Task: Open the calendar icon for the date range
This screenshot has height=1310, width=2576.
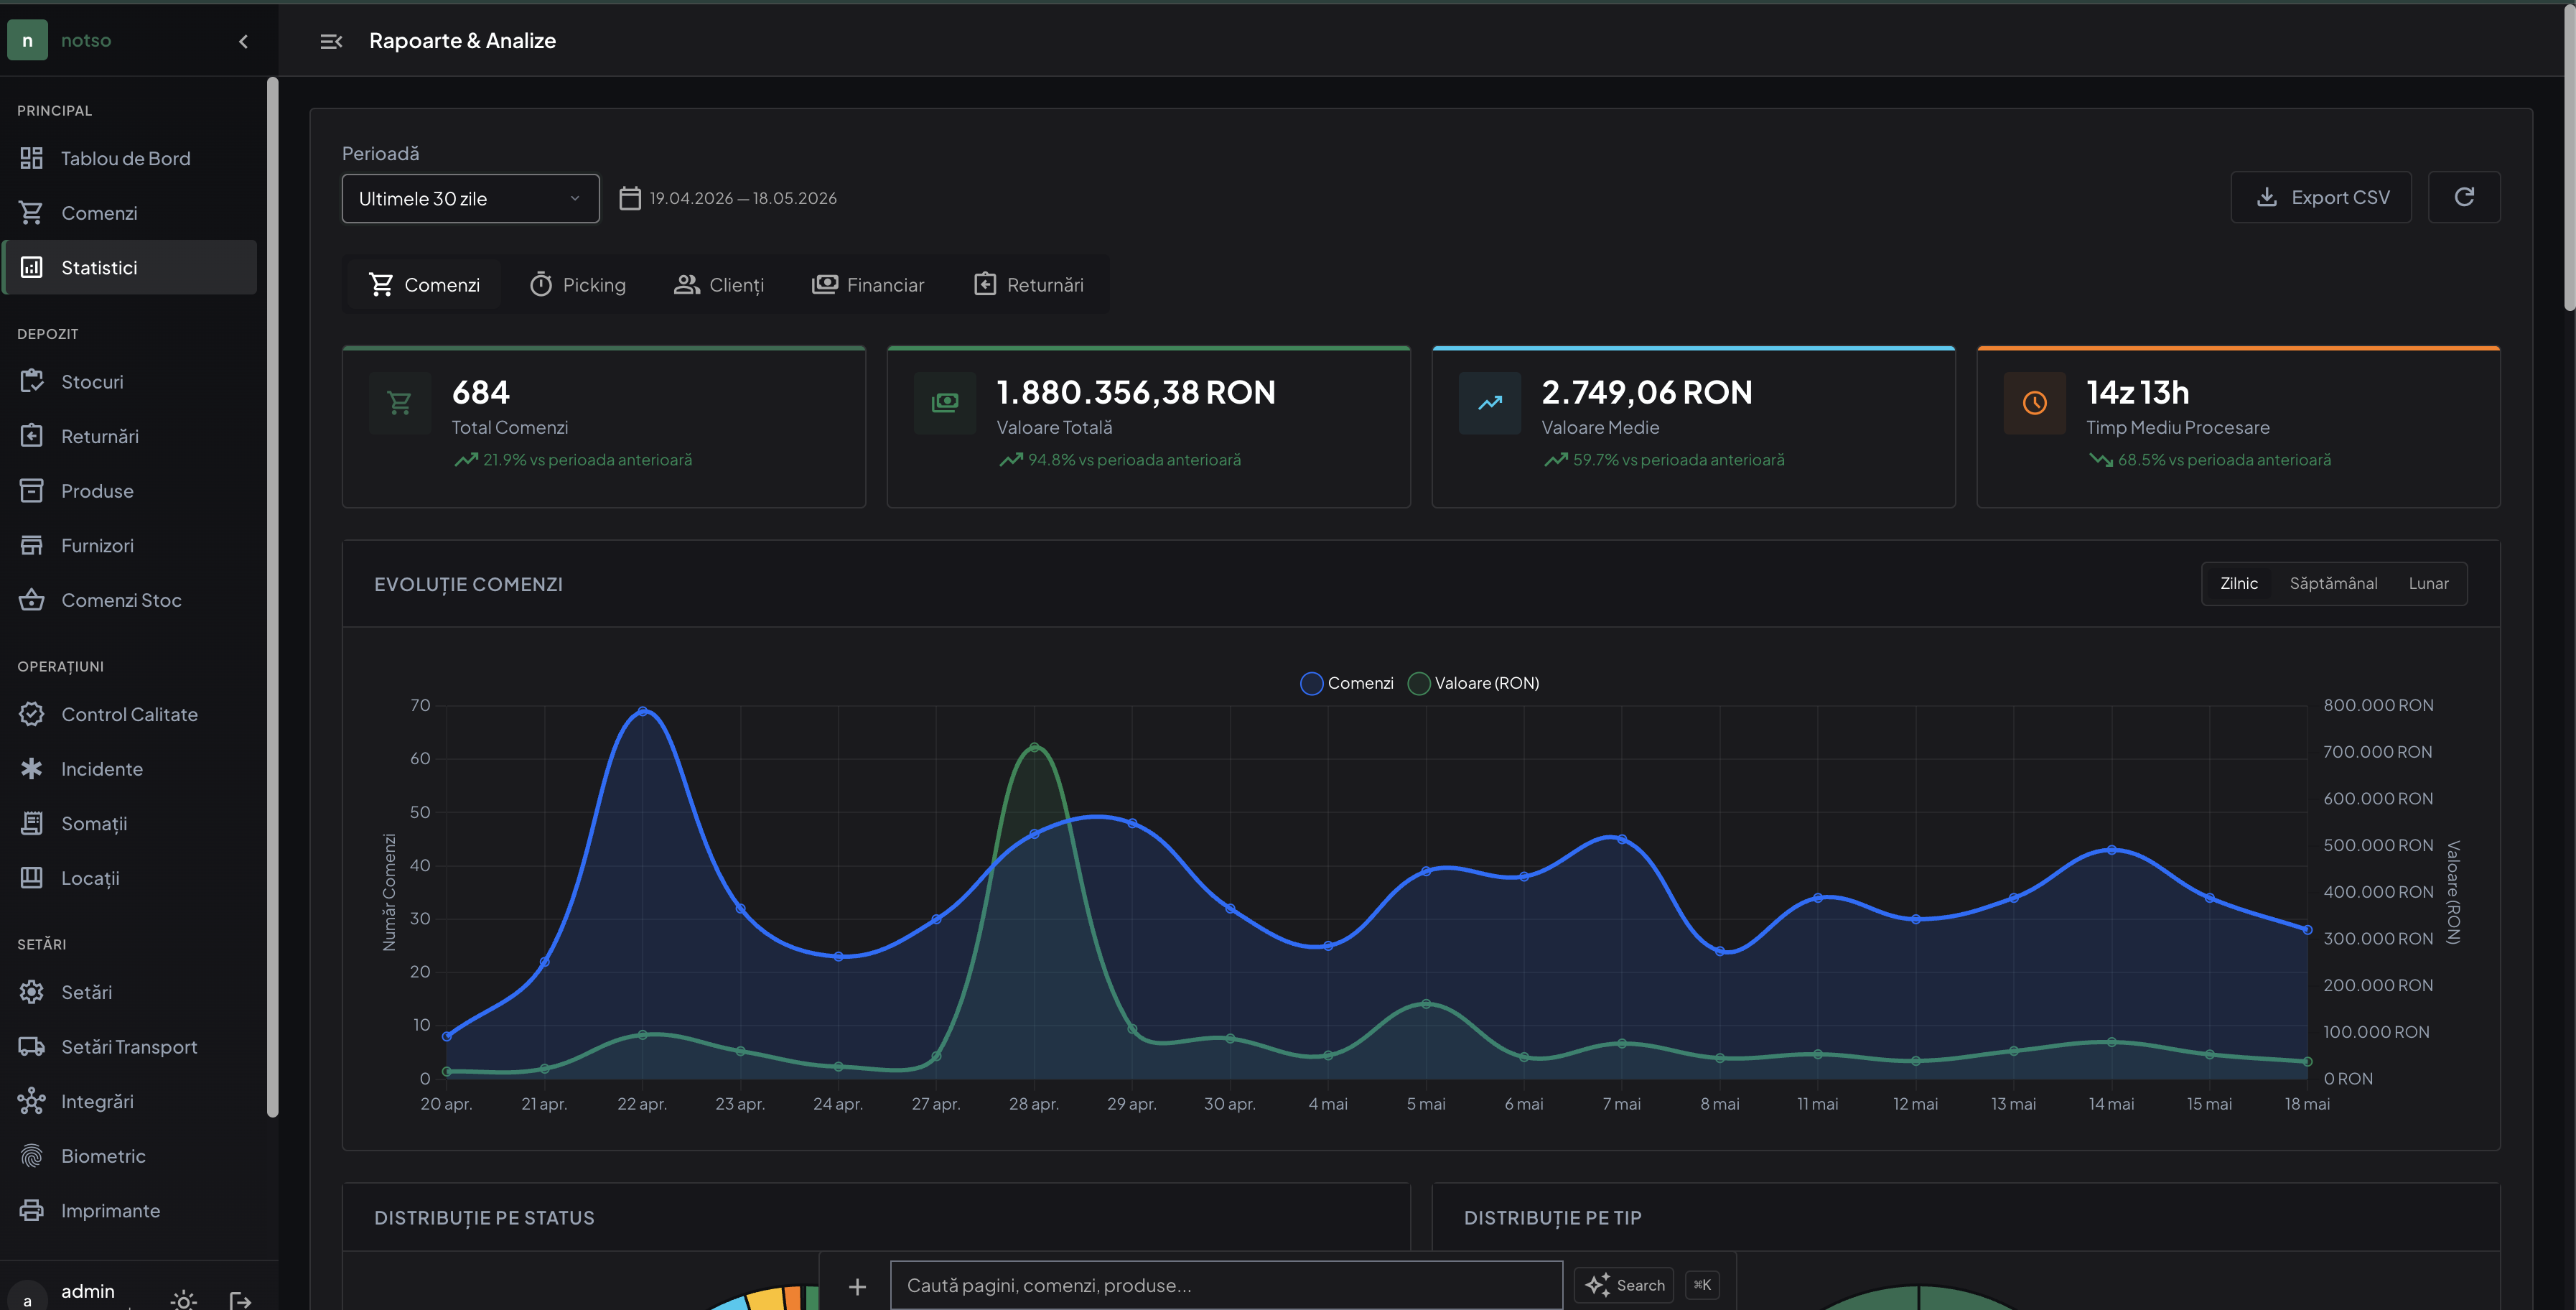Action: 630,198
